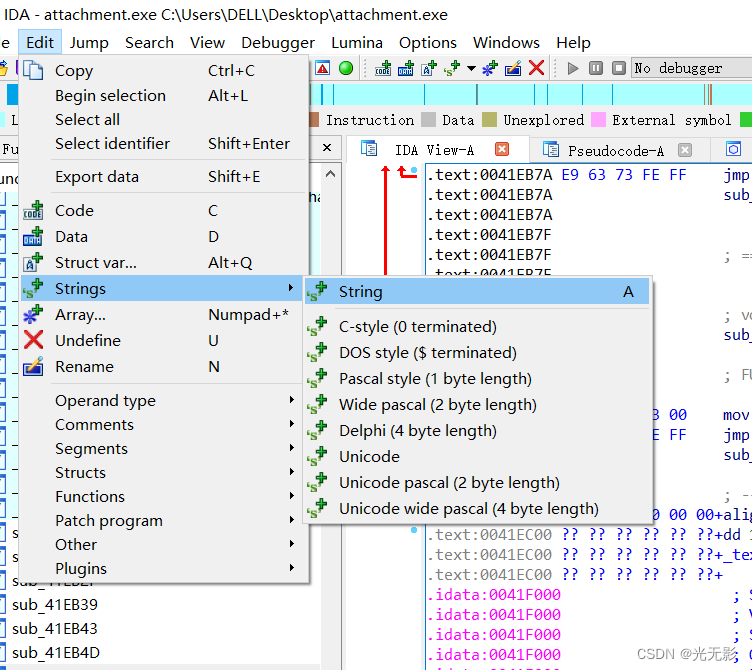Choose Begin selection menu entry
The image size is (752, 670).
pyautogui.click(x=165, y=95)
